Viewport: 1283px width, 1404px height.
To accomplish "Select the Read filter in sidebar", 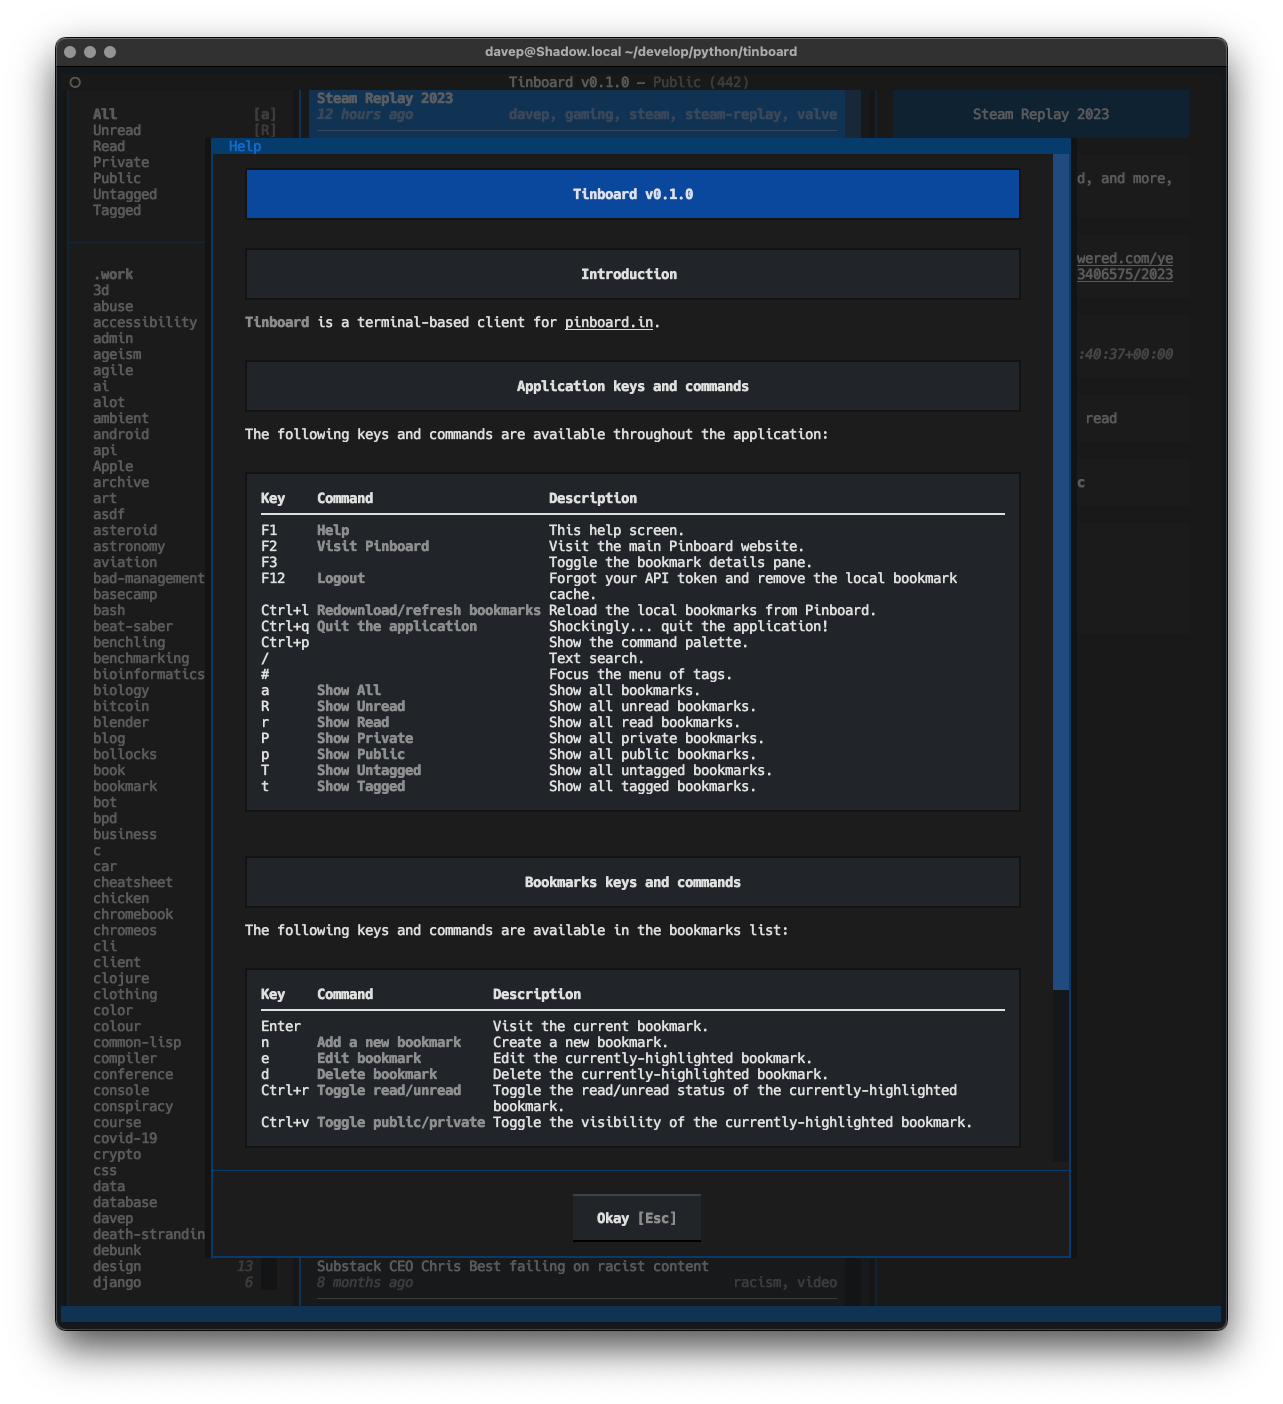I will 109,146.
